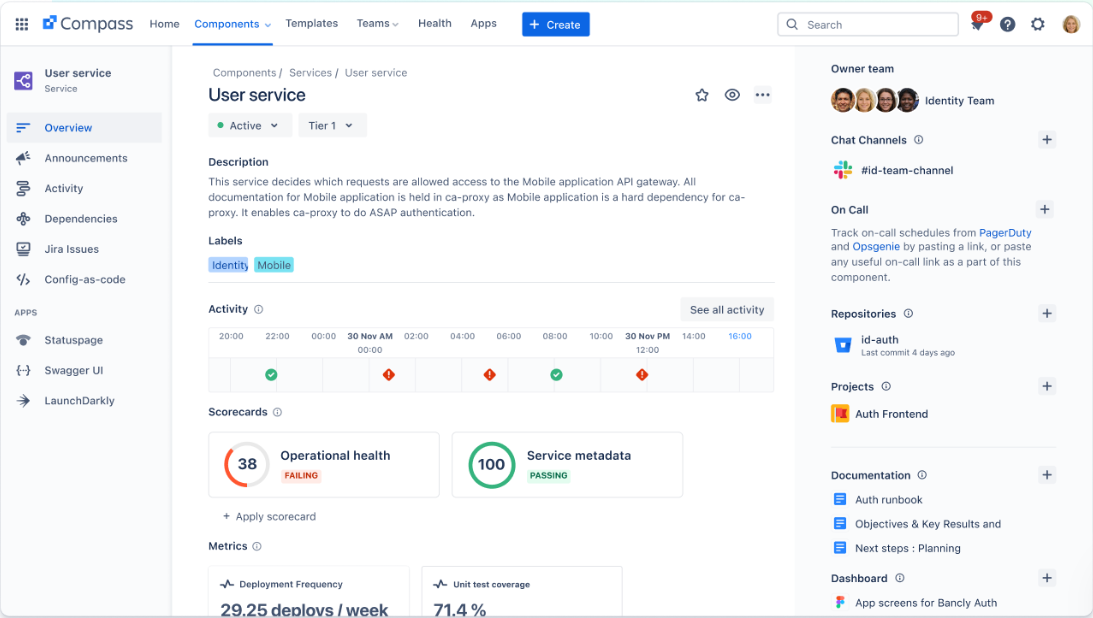
Task: Click the green success event near 22:00
Action: [x=271, y=375]
